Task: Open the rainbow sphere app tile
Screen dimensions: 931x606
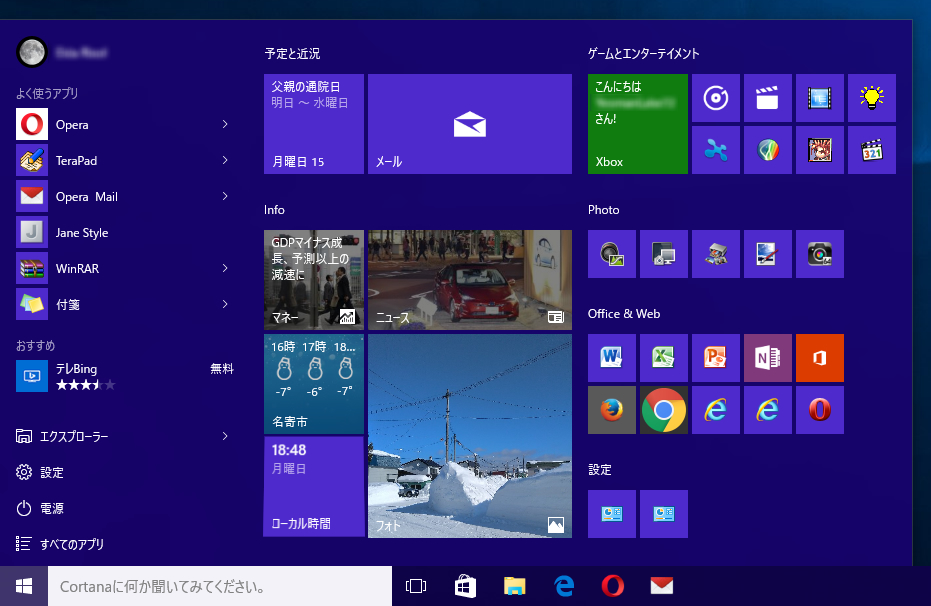Action: pos(768,150)
